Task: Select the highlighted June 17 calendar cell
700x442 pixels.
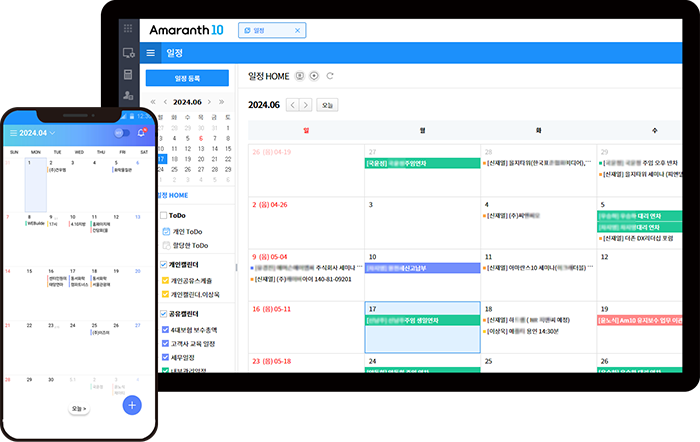Action: (422, 327)
